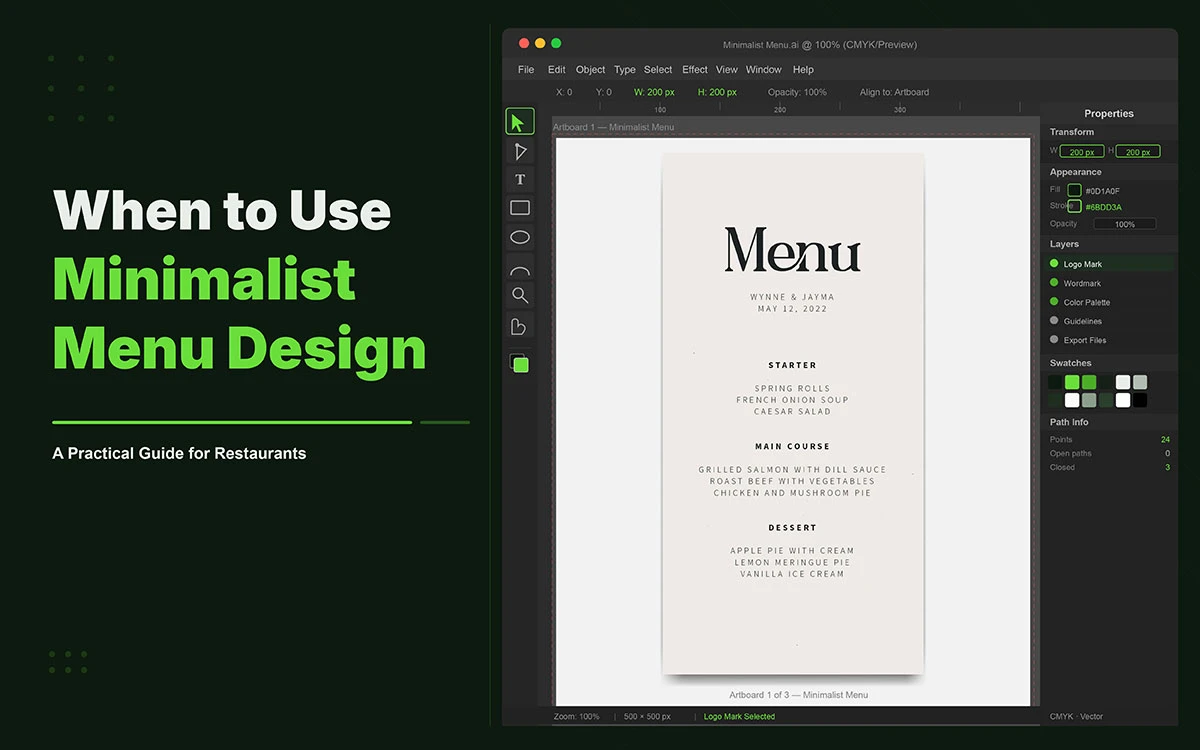
Task: Click the 'STARTER' heading on the artboard
Action: [x=792, y=366]
